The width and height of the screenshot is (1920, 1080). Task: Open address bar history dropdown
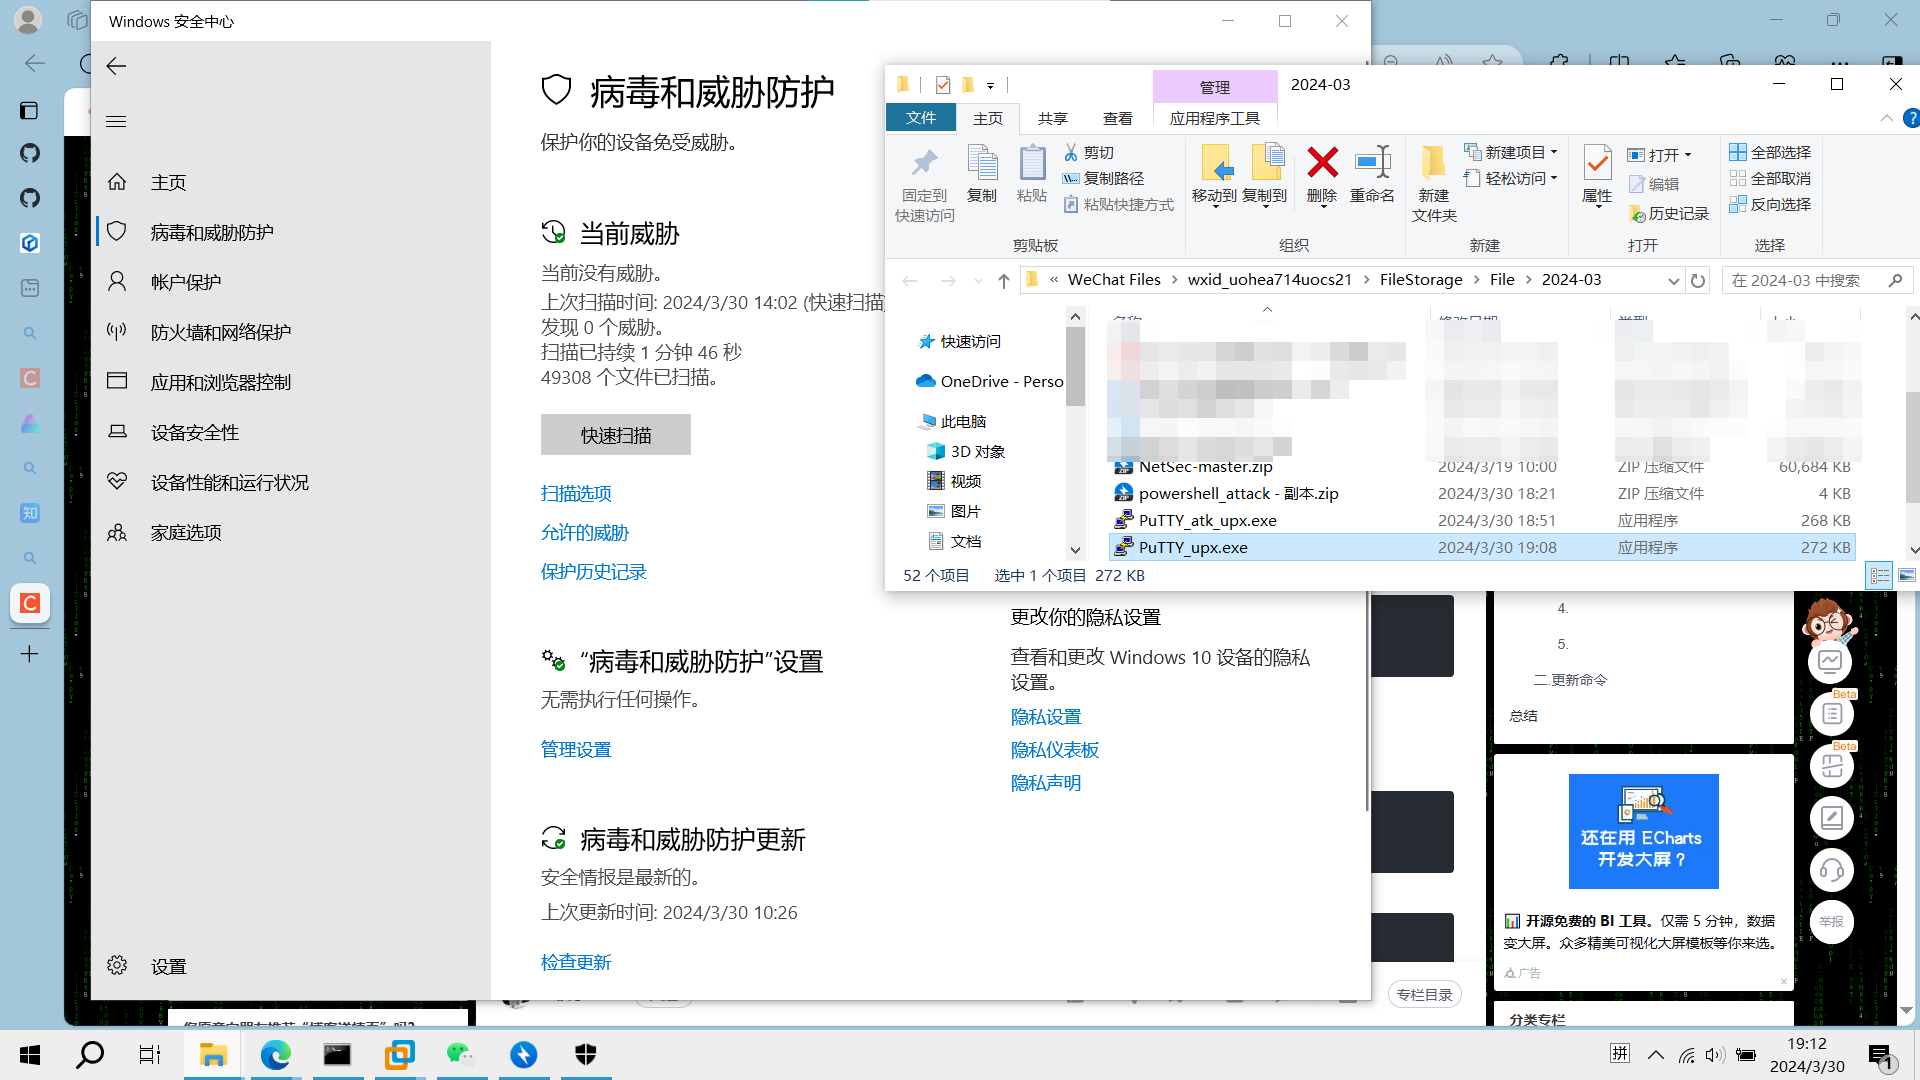[x=1673, y=281]
